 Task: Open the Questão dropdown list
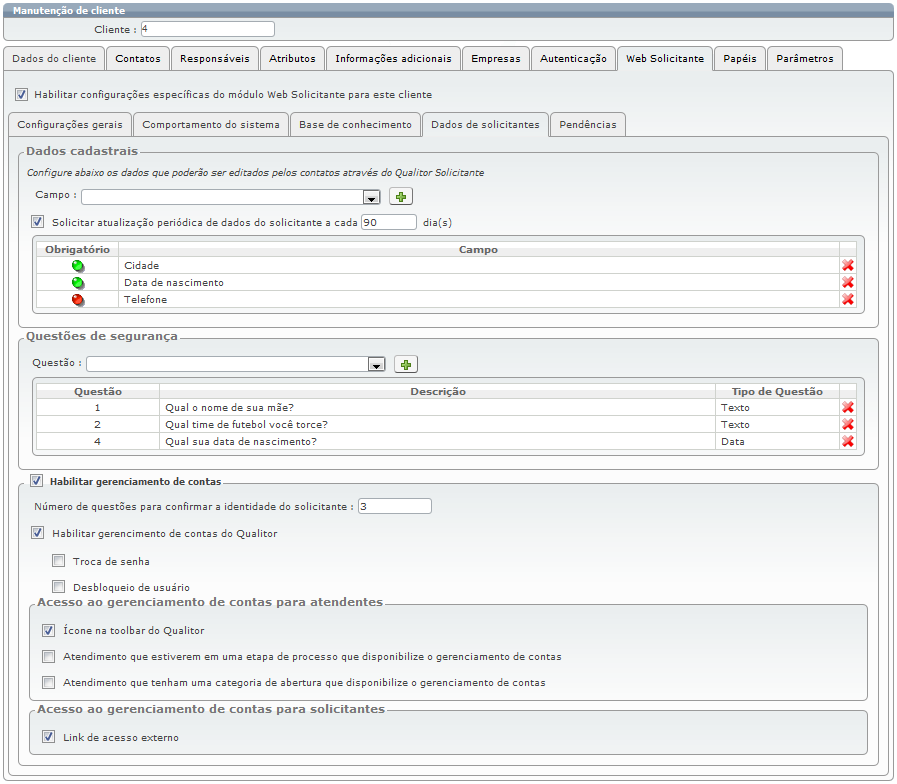point(376,365)
